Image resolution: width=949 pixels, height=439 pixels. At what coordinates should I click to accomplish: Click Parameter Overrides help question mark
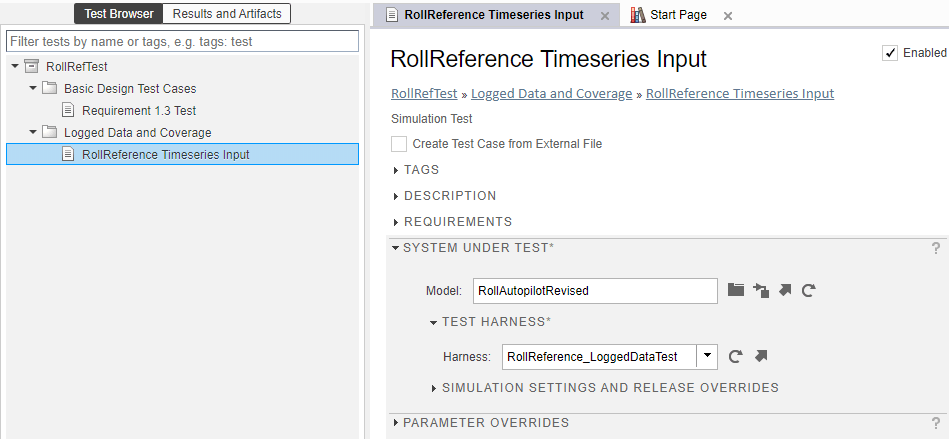point(936,423)
